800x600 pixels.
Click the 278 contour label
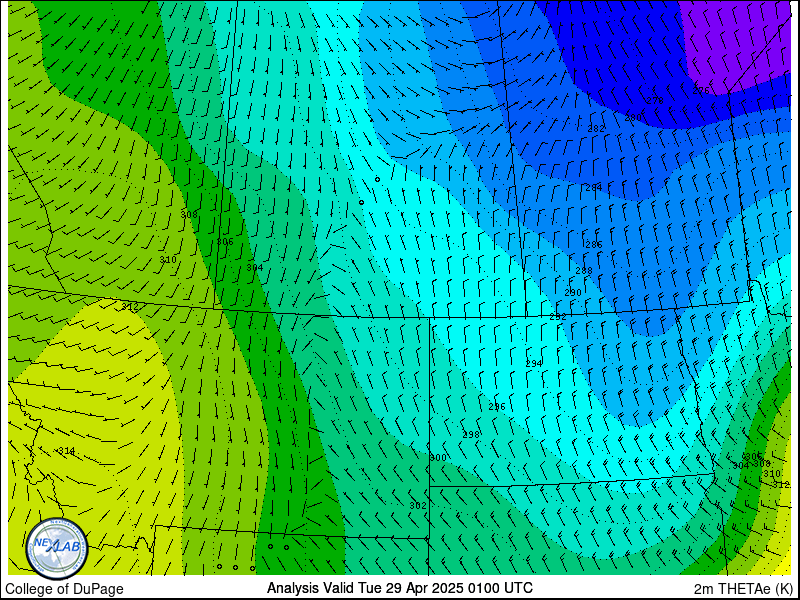[655, 101]
